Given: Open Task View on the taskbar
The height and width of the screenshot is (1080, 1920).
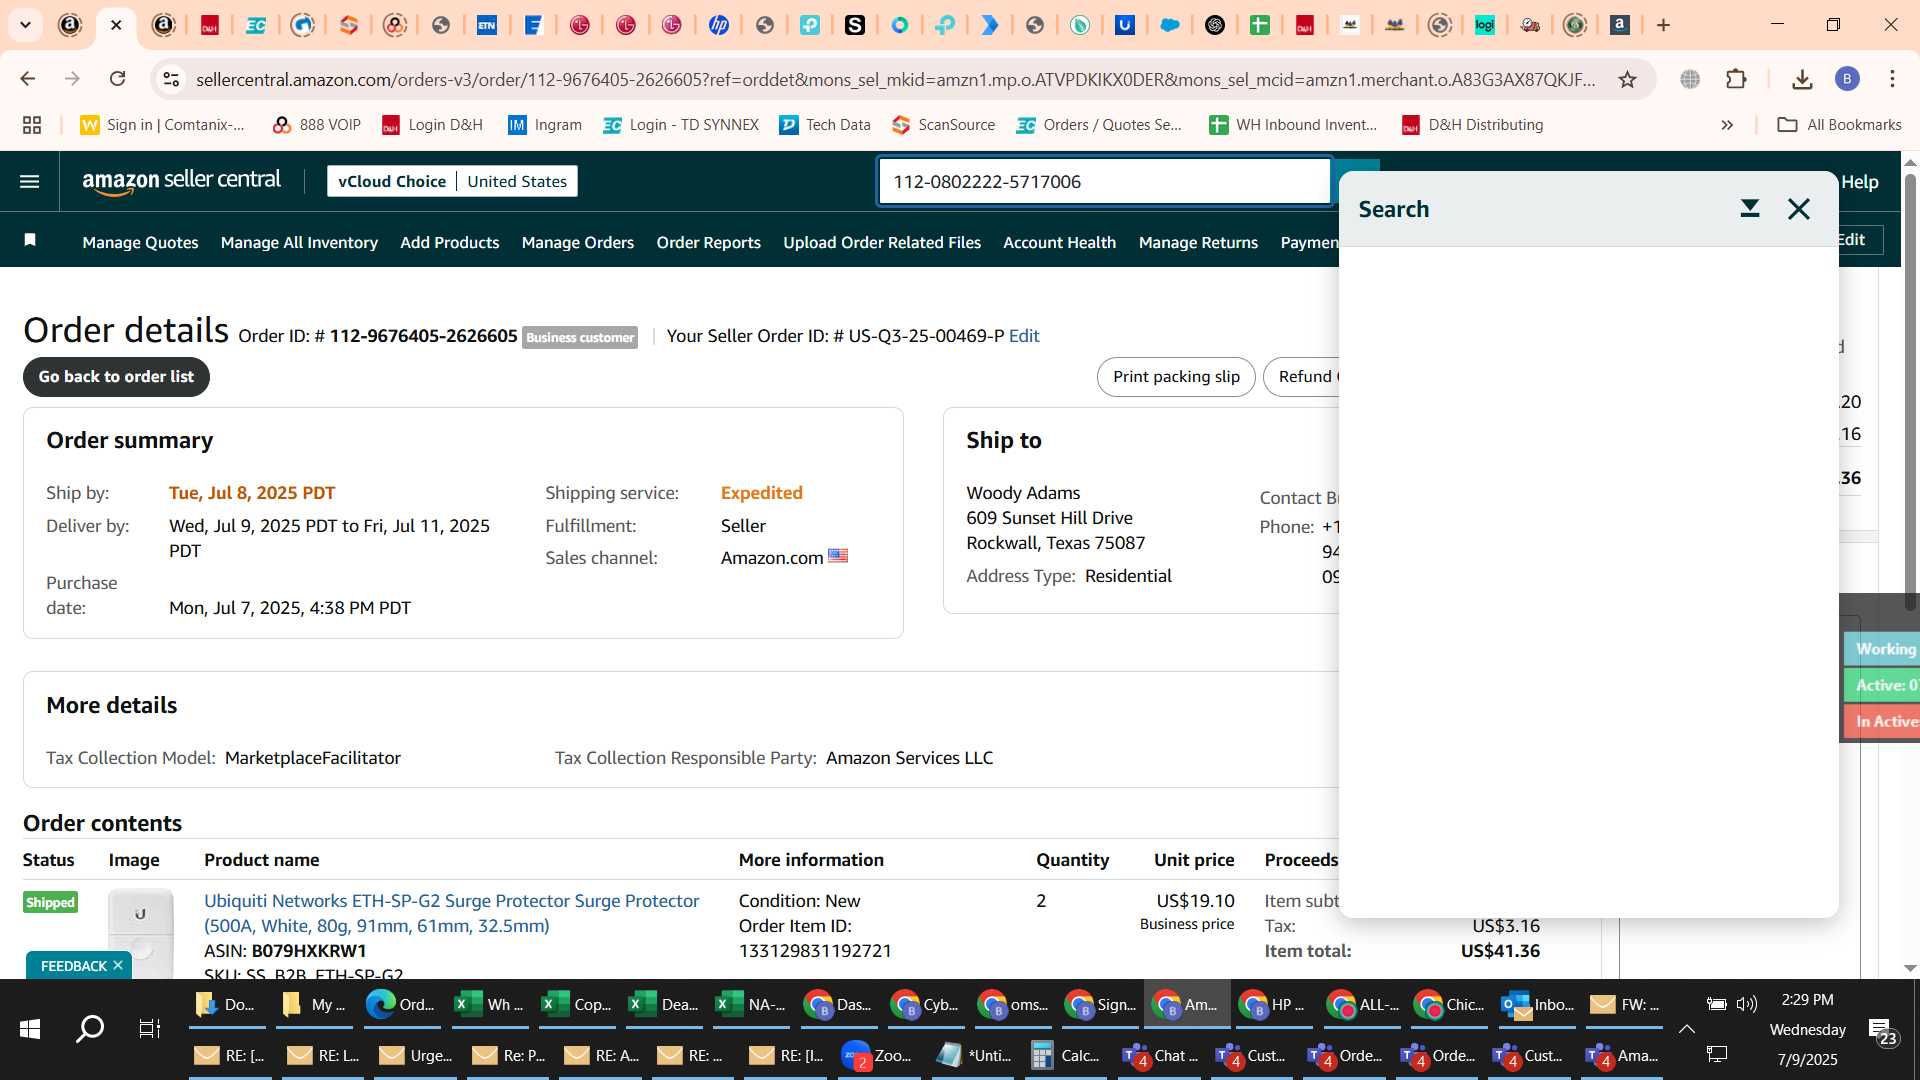Looking at the screenshot, I should [149, 1028].
